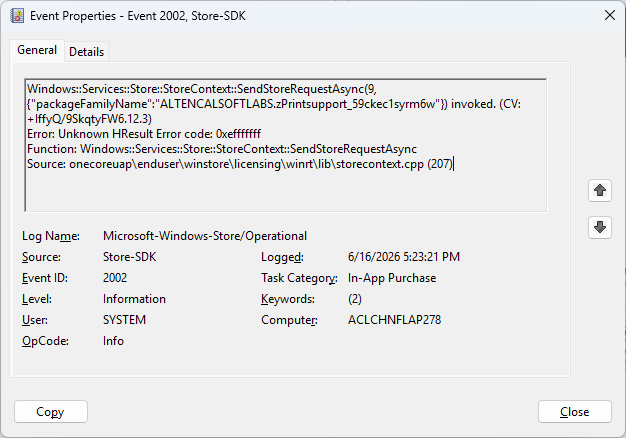Image resolution: width=626 pixels, height=438 pixels.
Task: Click the User value SYSTEM
Action: (x=124, y=320)
